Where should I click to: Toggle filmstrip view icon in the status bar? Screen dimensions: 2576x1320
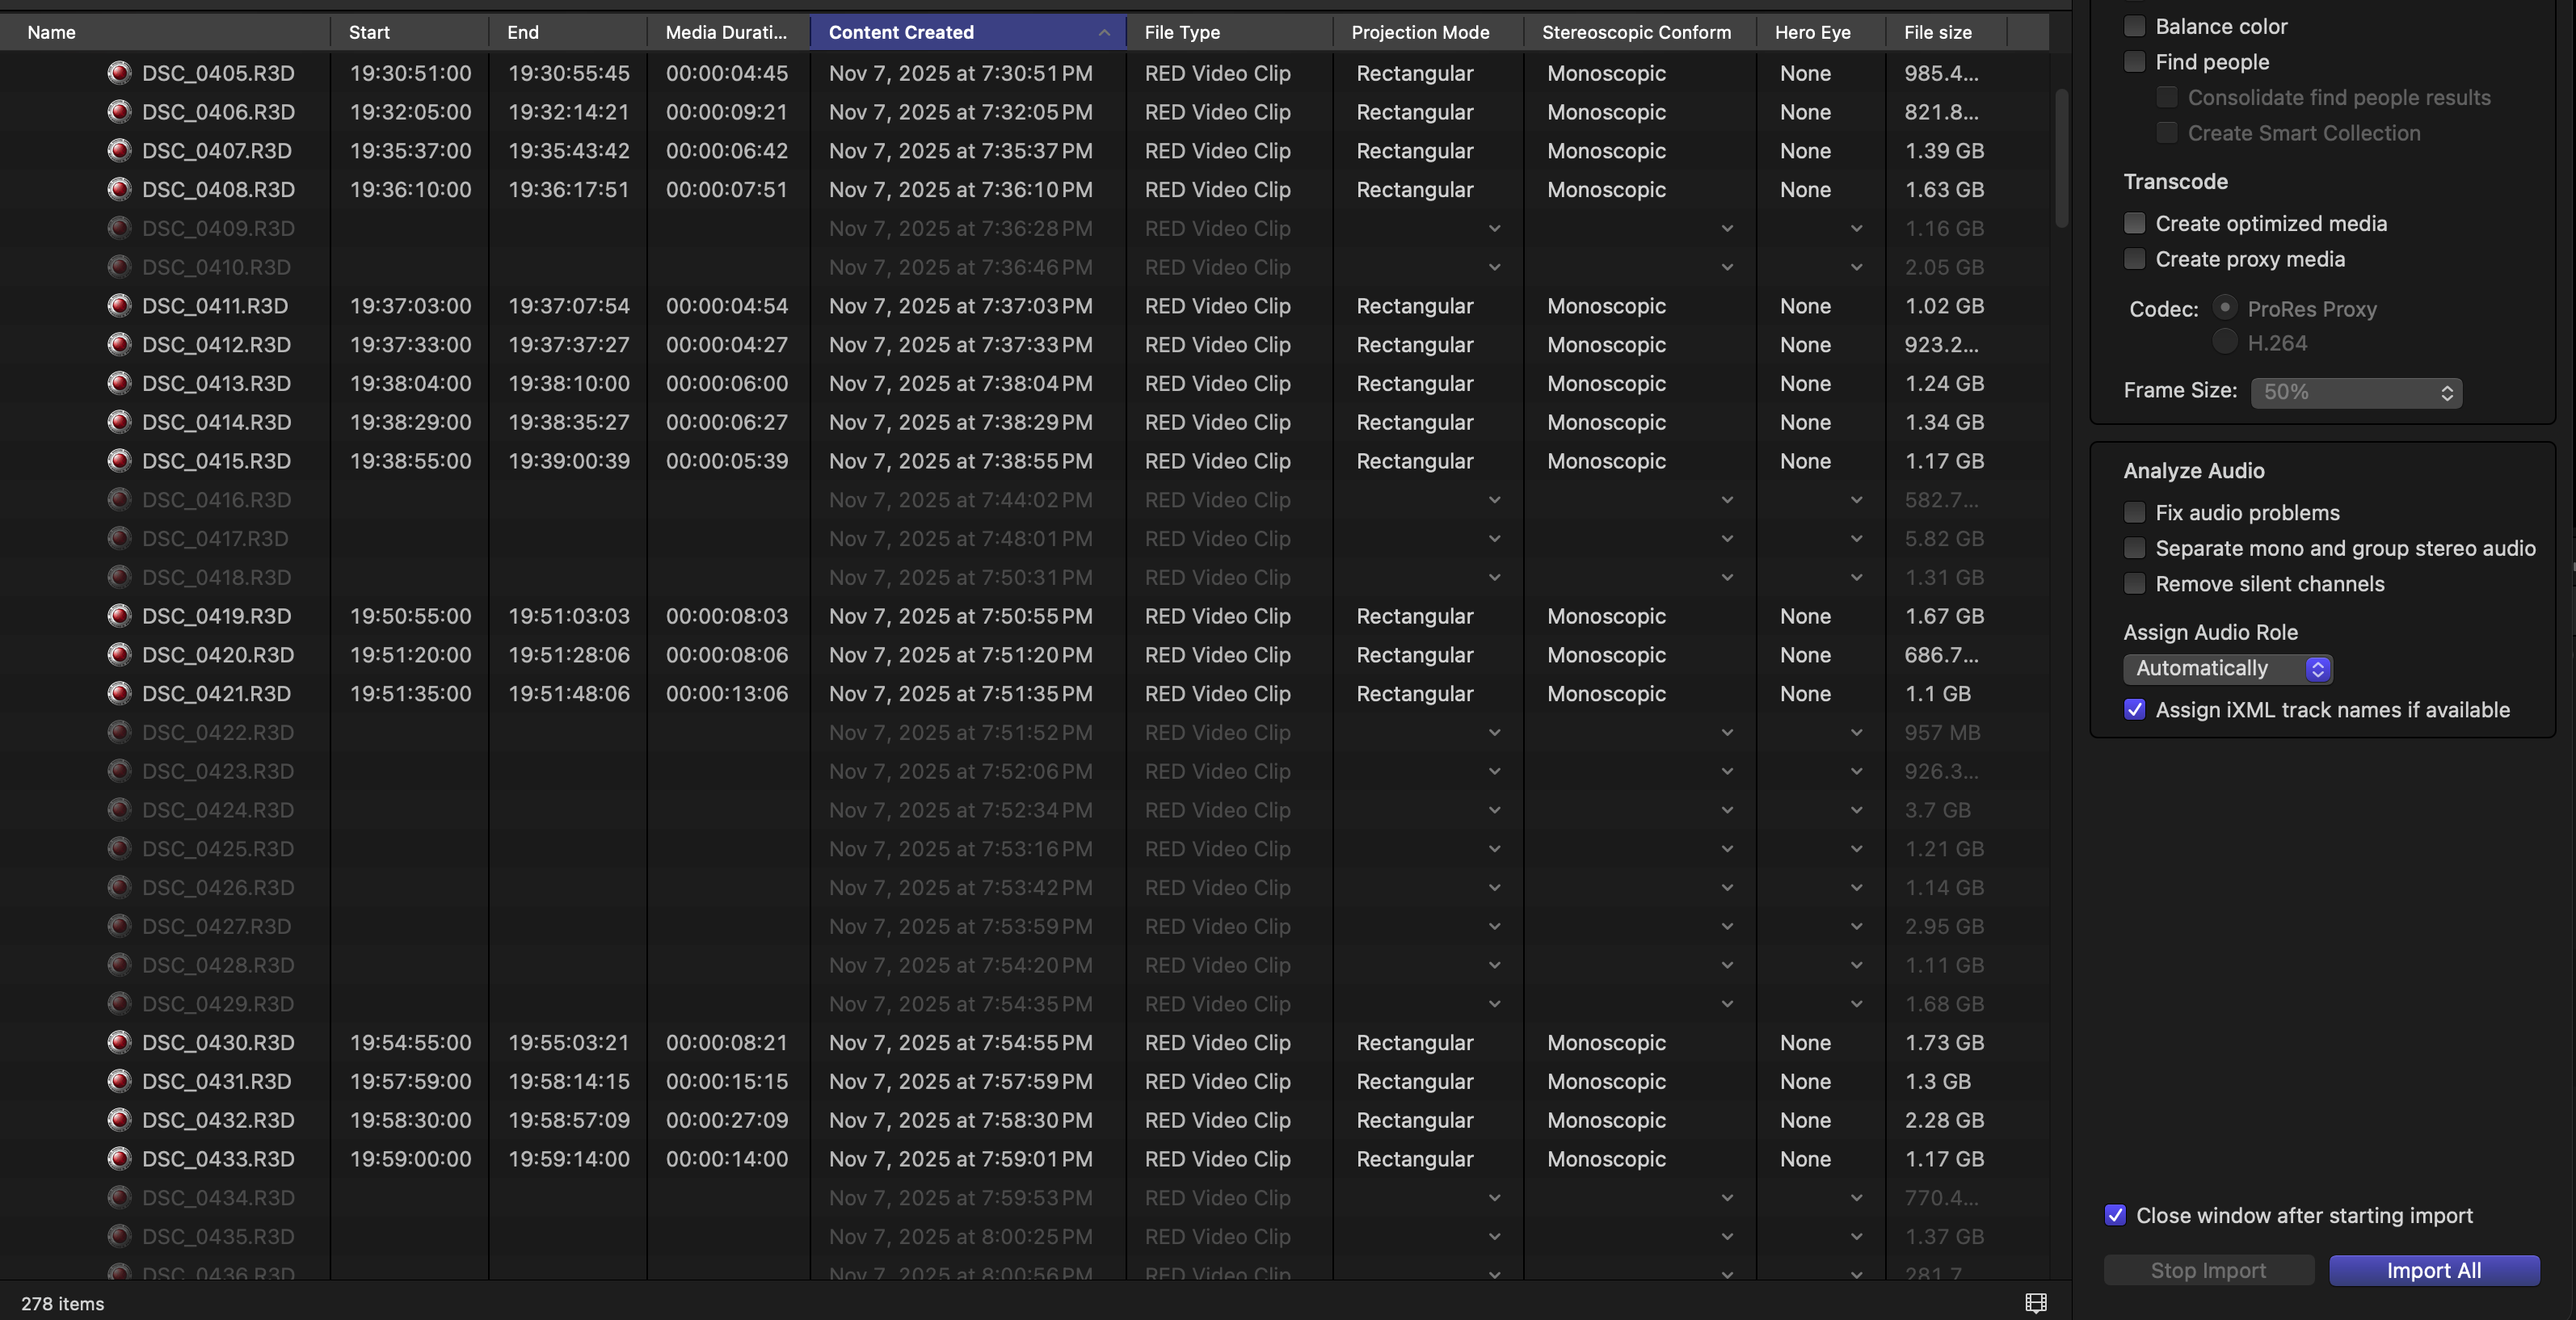click(x=2036, y=1302)
